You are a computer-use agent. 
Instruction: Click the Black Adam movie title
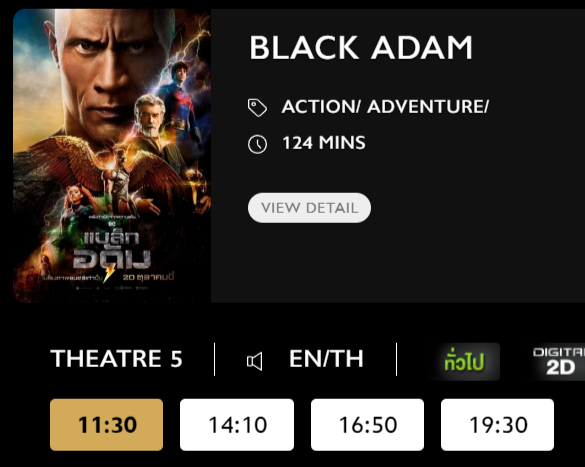(x=361, y=47)
